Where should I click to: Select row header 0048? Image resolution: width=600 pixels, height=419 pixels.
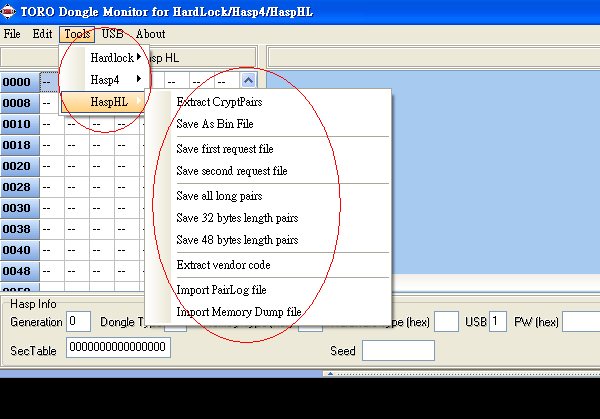tap(20, 271)
